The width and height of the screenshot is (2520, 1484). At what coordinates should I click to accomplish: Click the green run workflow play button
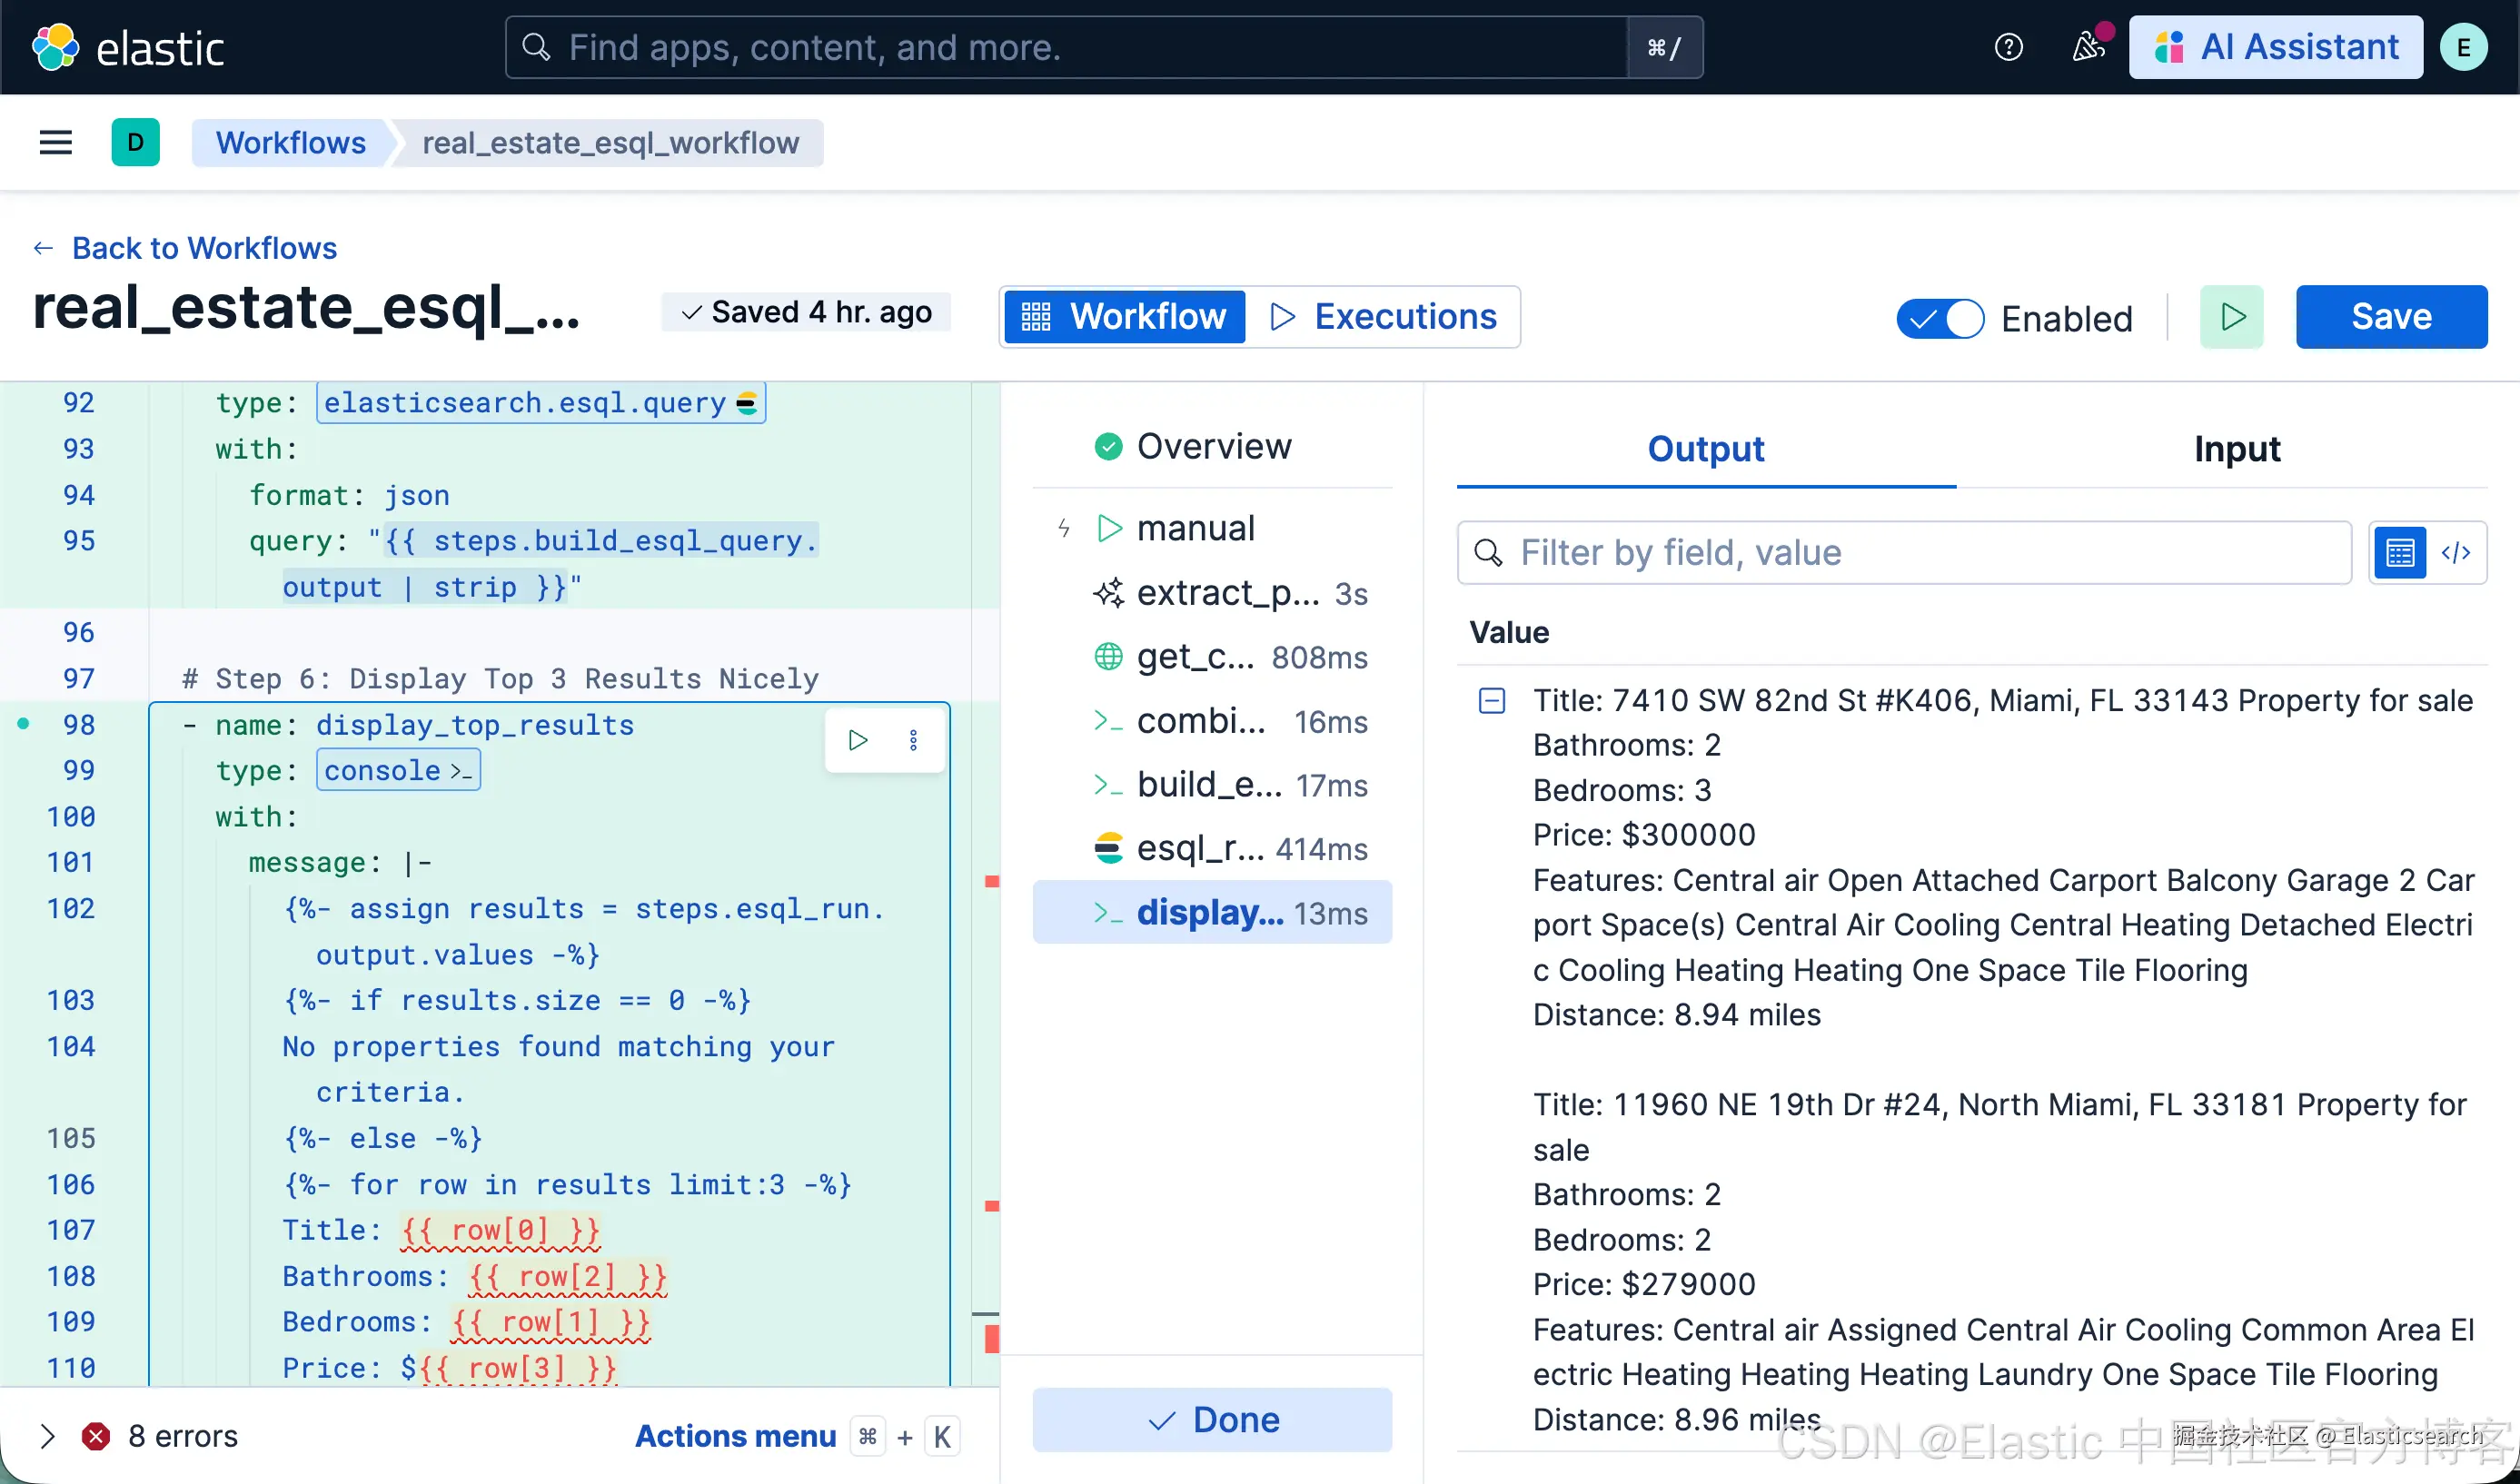(x=2232, y=317)
